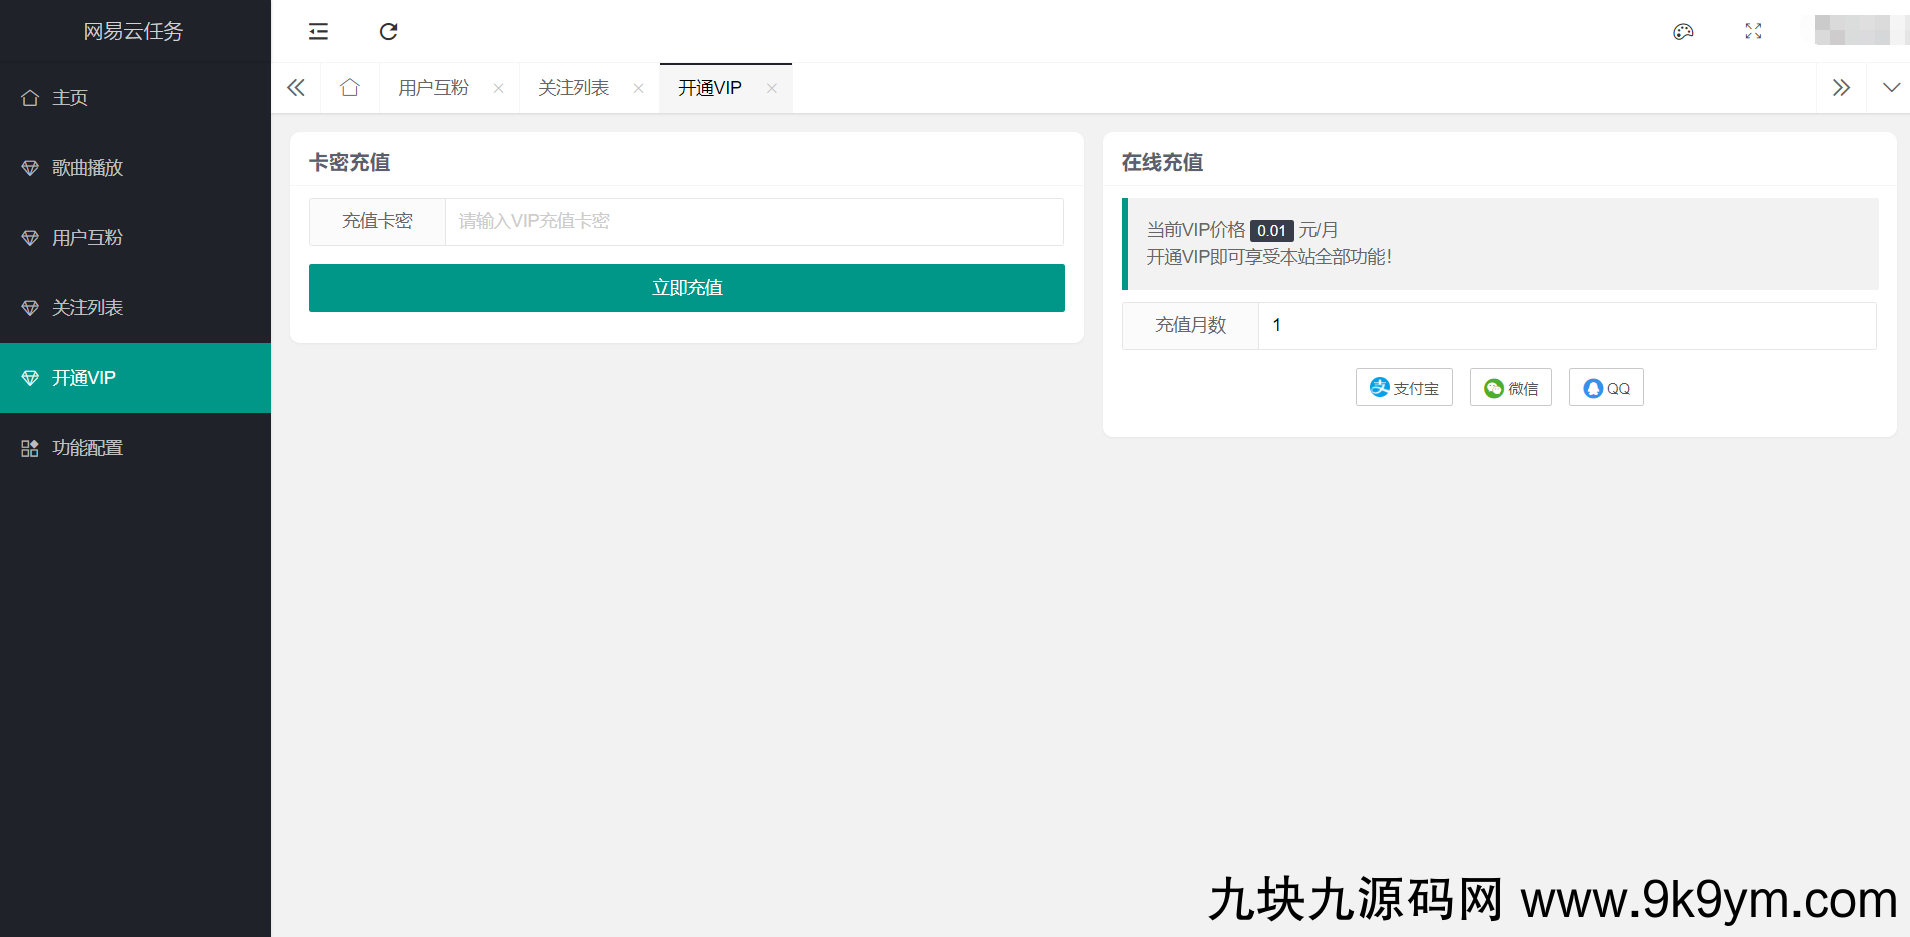Click the VIP recharge card input field
1910x937 pixels.
click(755, 221)
